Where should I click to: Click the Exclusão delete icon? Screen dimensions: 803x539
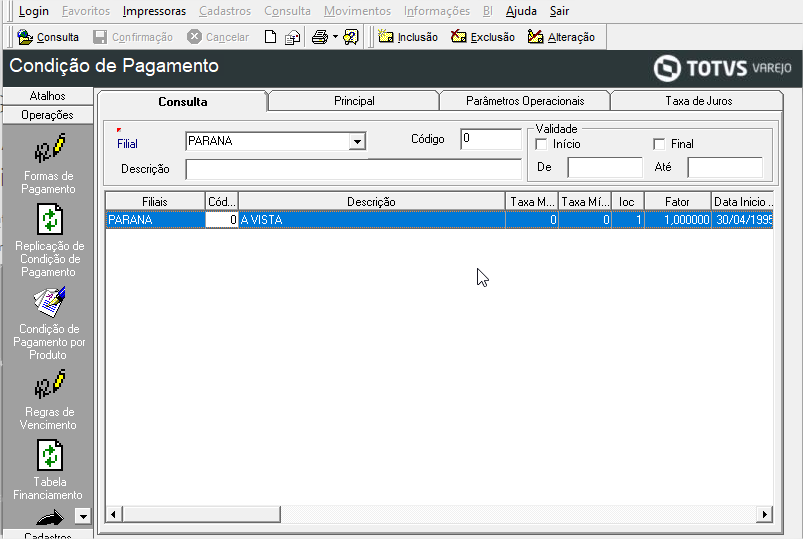pyautogui.click(x=458, y=36)
